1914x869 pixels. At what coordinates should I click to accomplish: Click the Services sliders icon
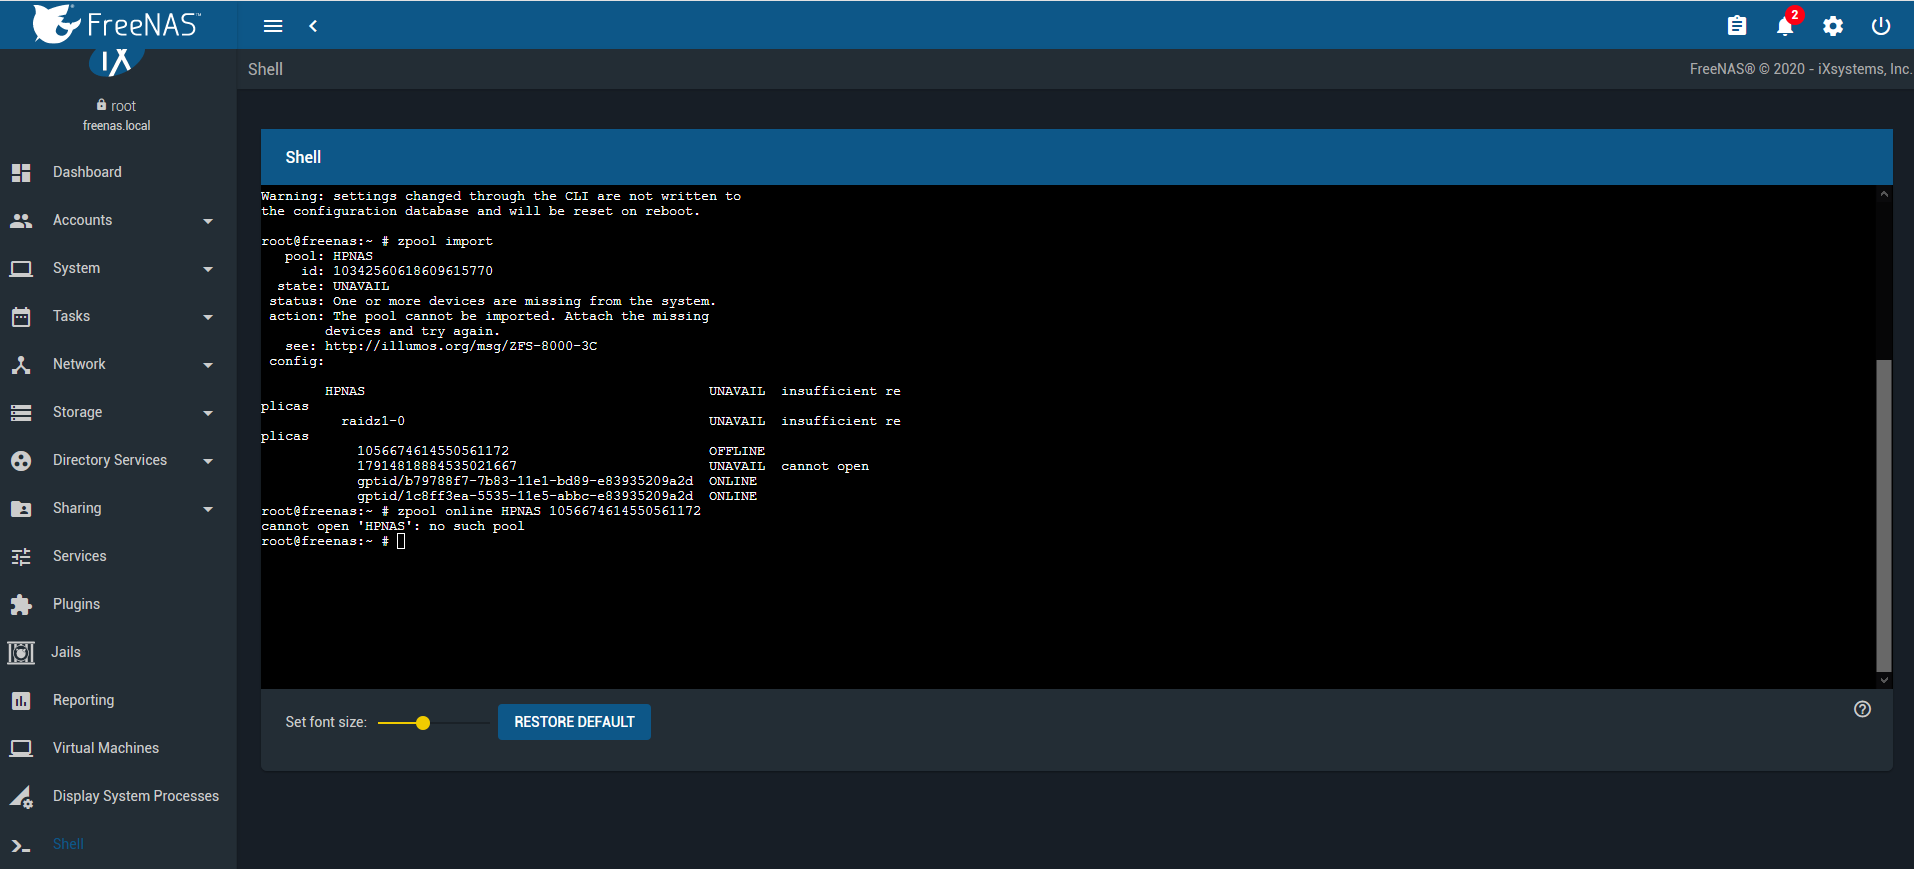pos(21,556)
